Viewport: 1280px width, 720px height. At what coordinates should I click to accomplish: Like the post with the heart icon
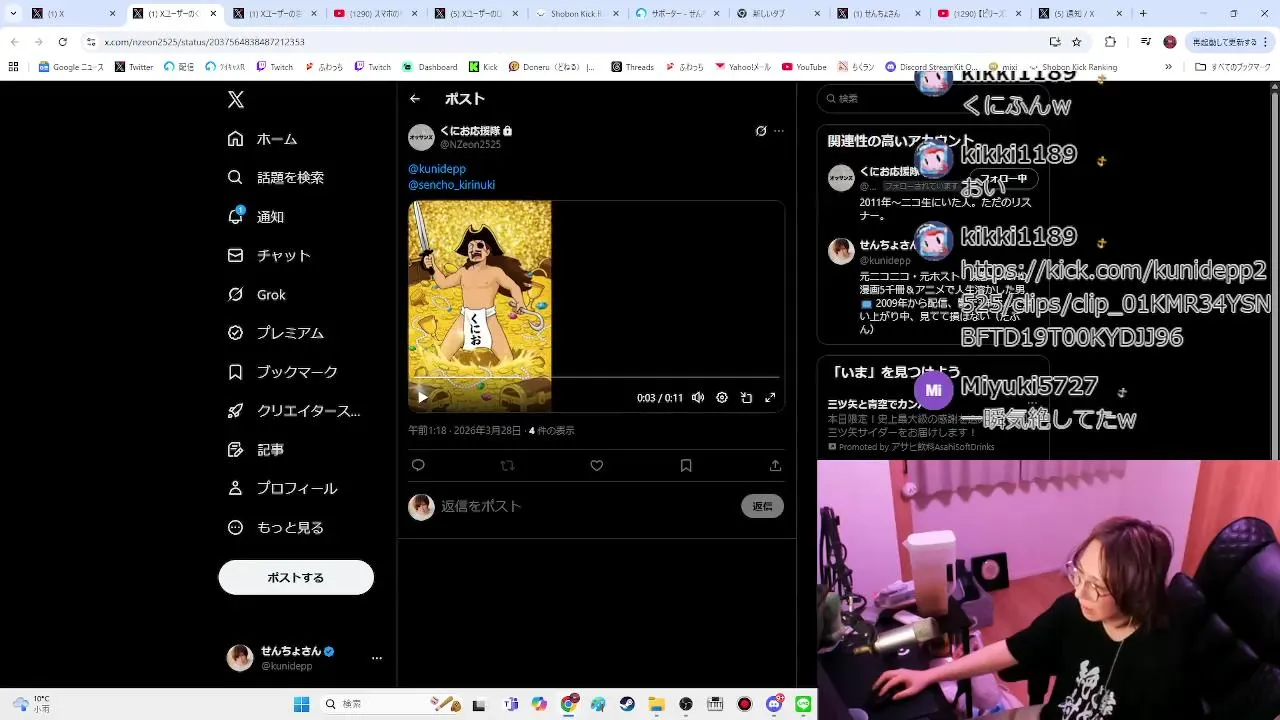click(597, 465)
